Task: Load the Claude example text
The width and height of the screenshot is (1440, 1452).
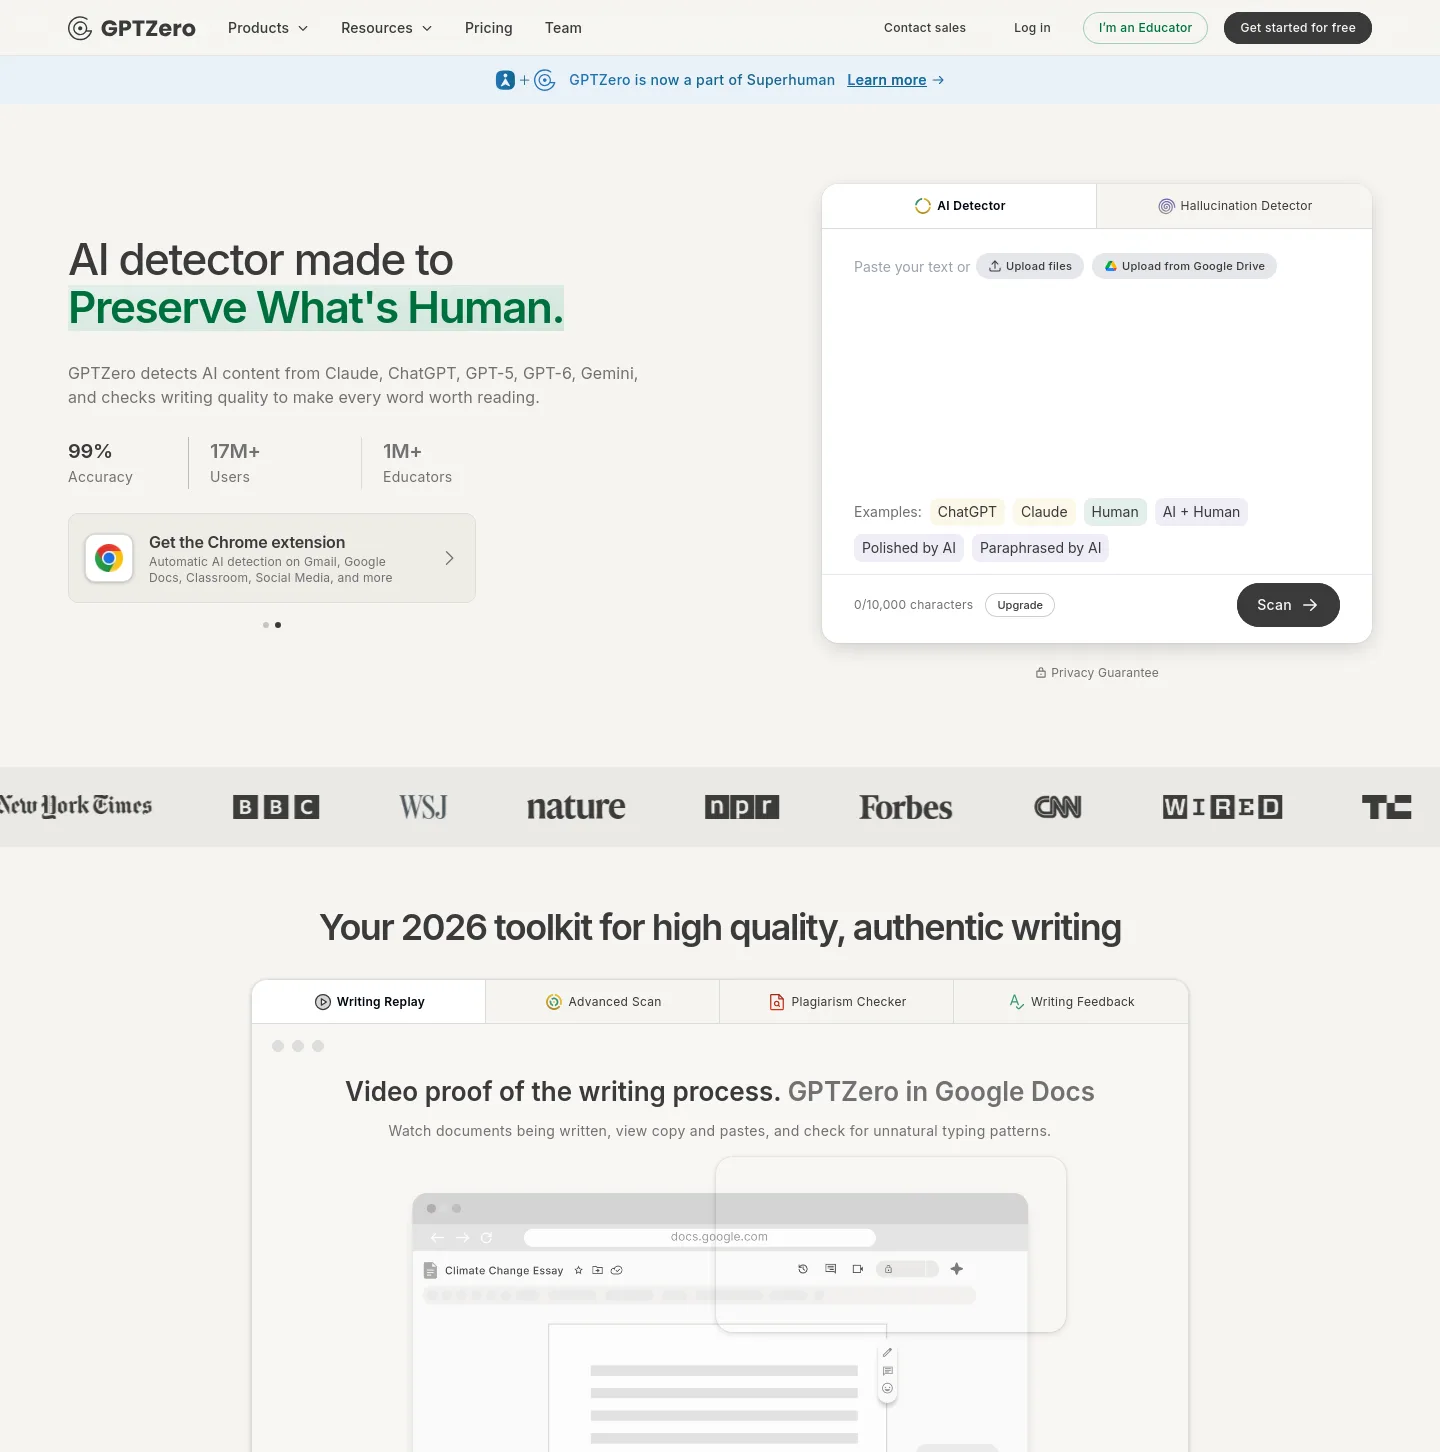Action: [x=1044, y=512]
